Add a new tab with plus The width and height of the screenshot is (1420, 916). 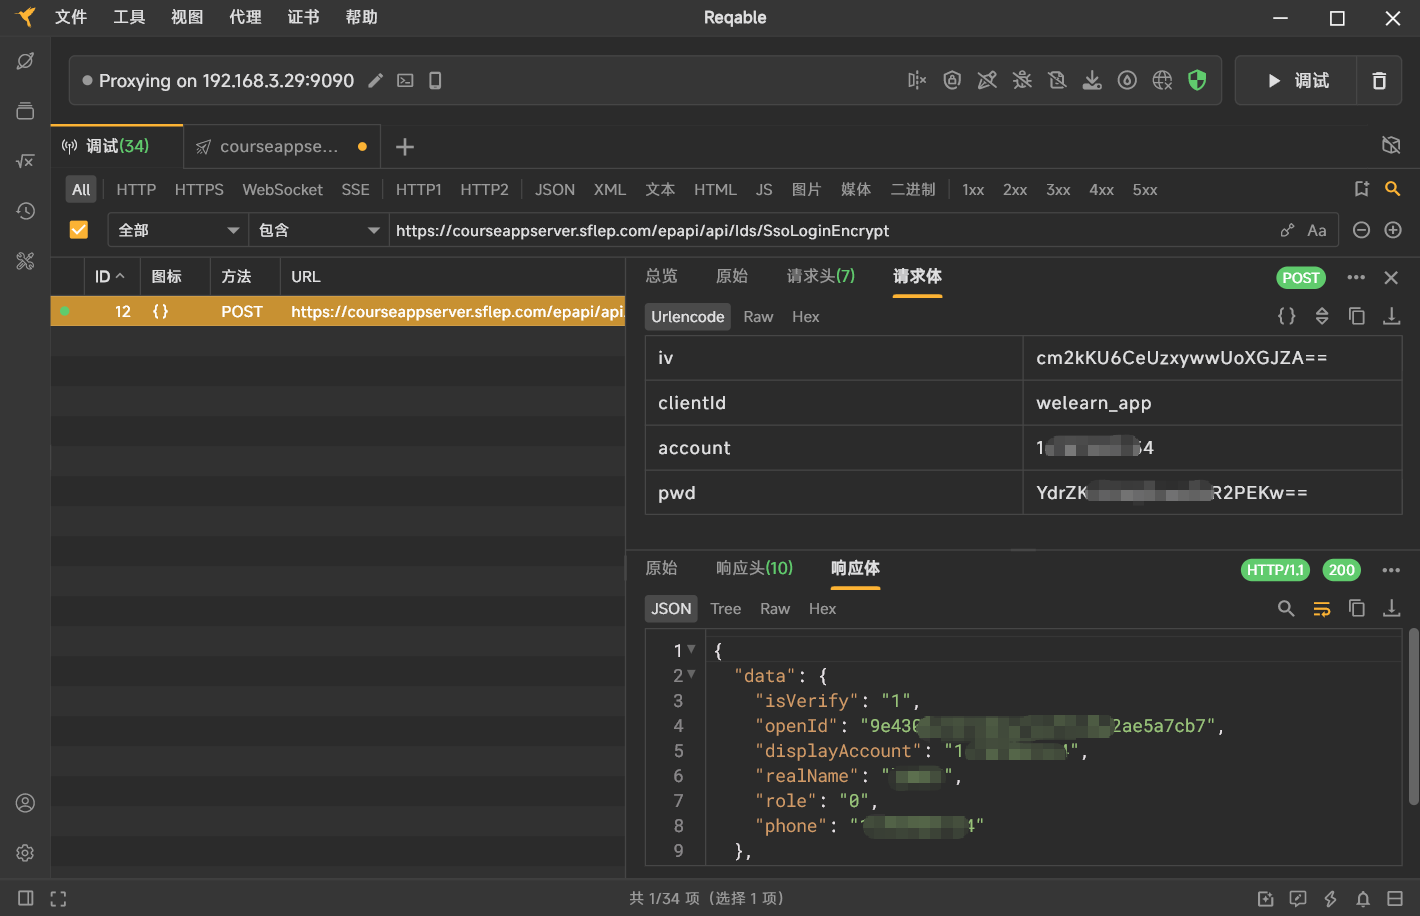405,147
